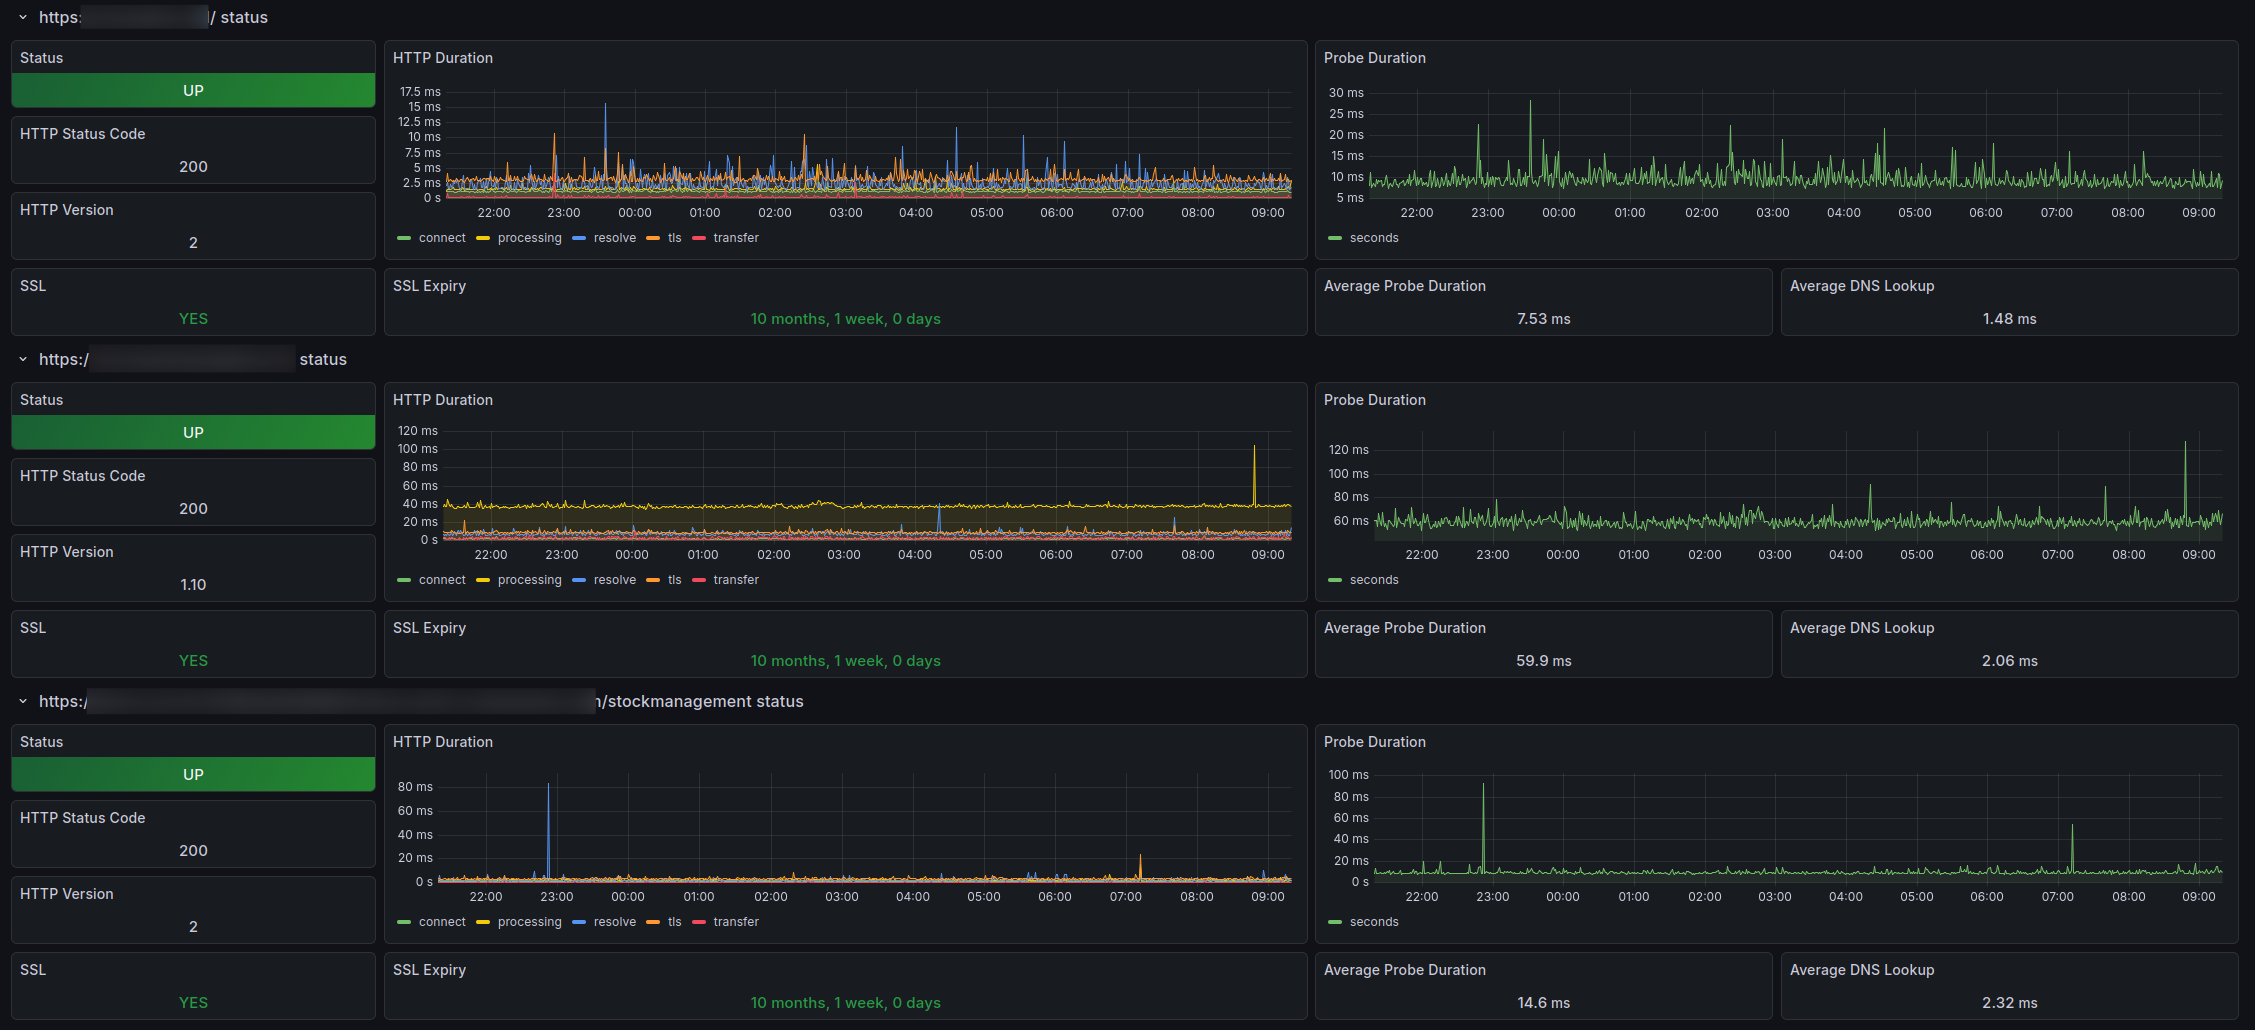Click tall yellow spike in middle HTTP Duration graph
Screen dimensions: 2255x1030
[x=1254, y=470]
